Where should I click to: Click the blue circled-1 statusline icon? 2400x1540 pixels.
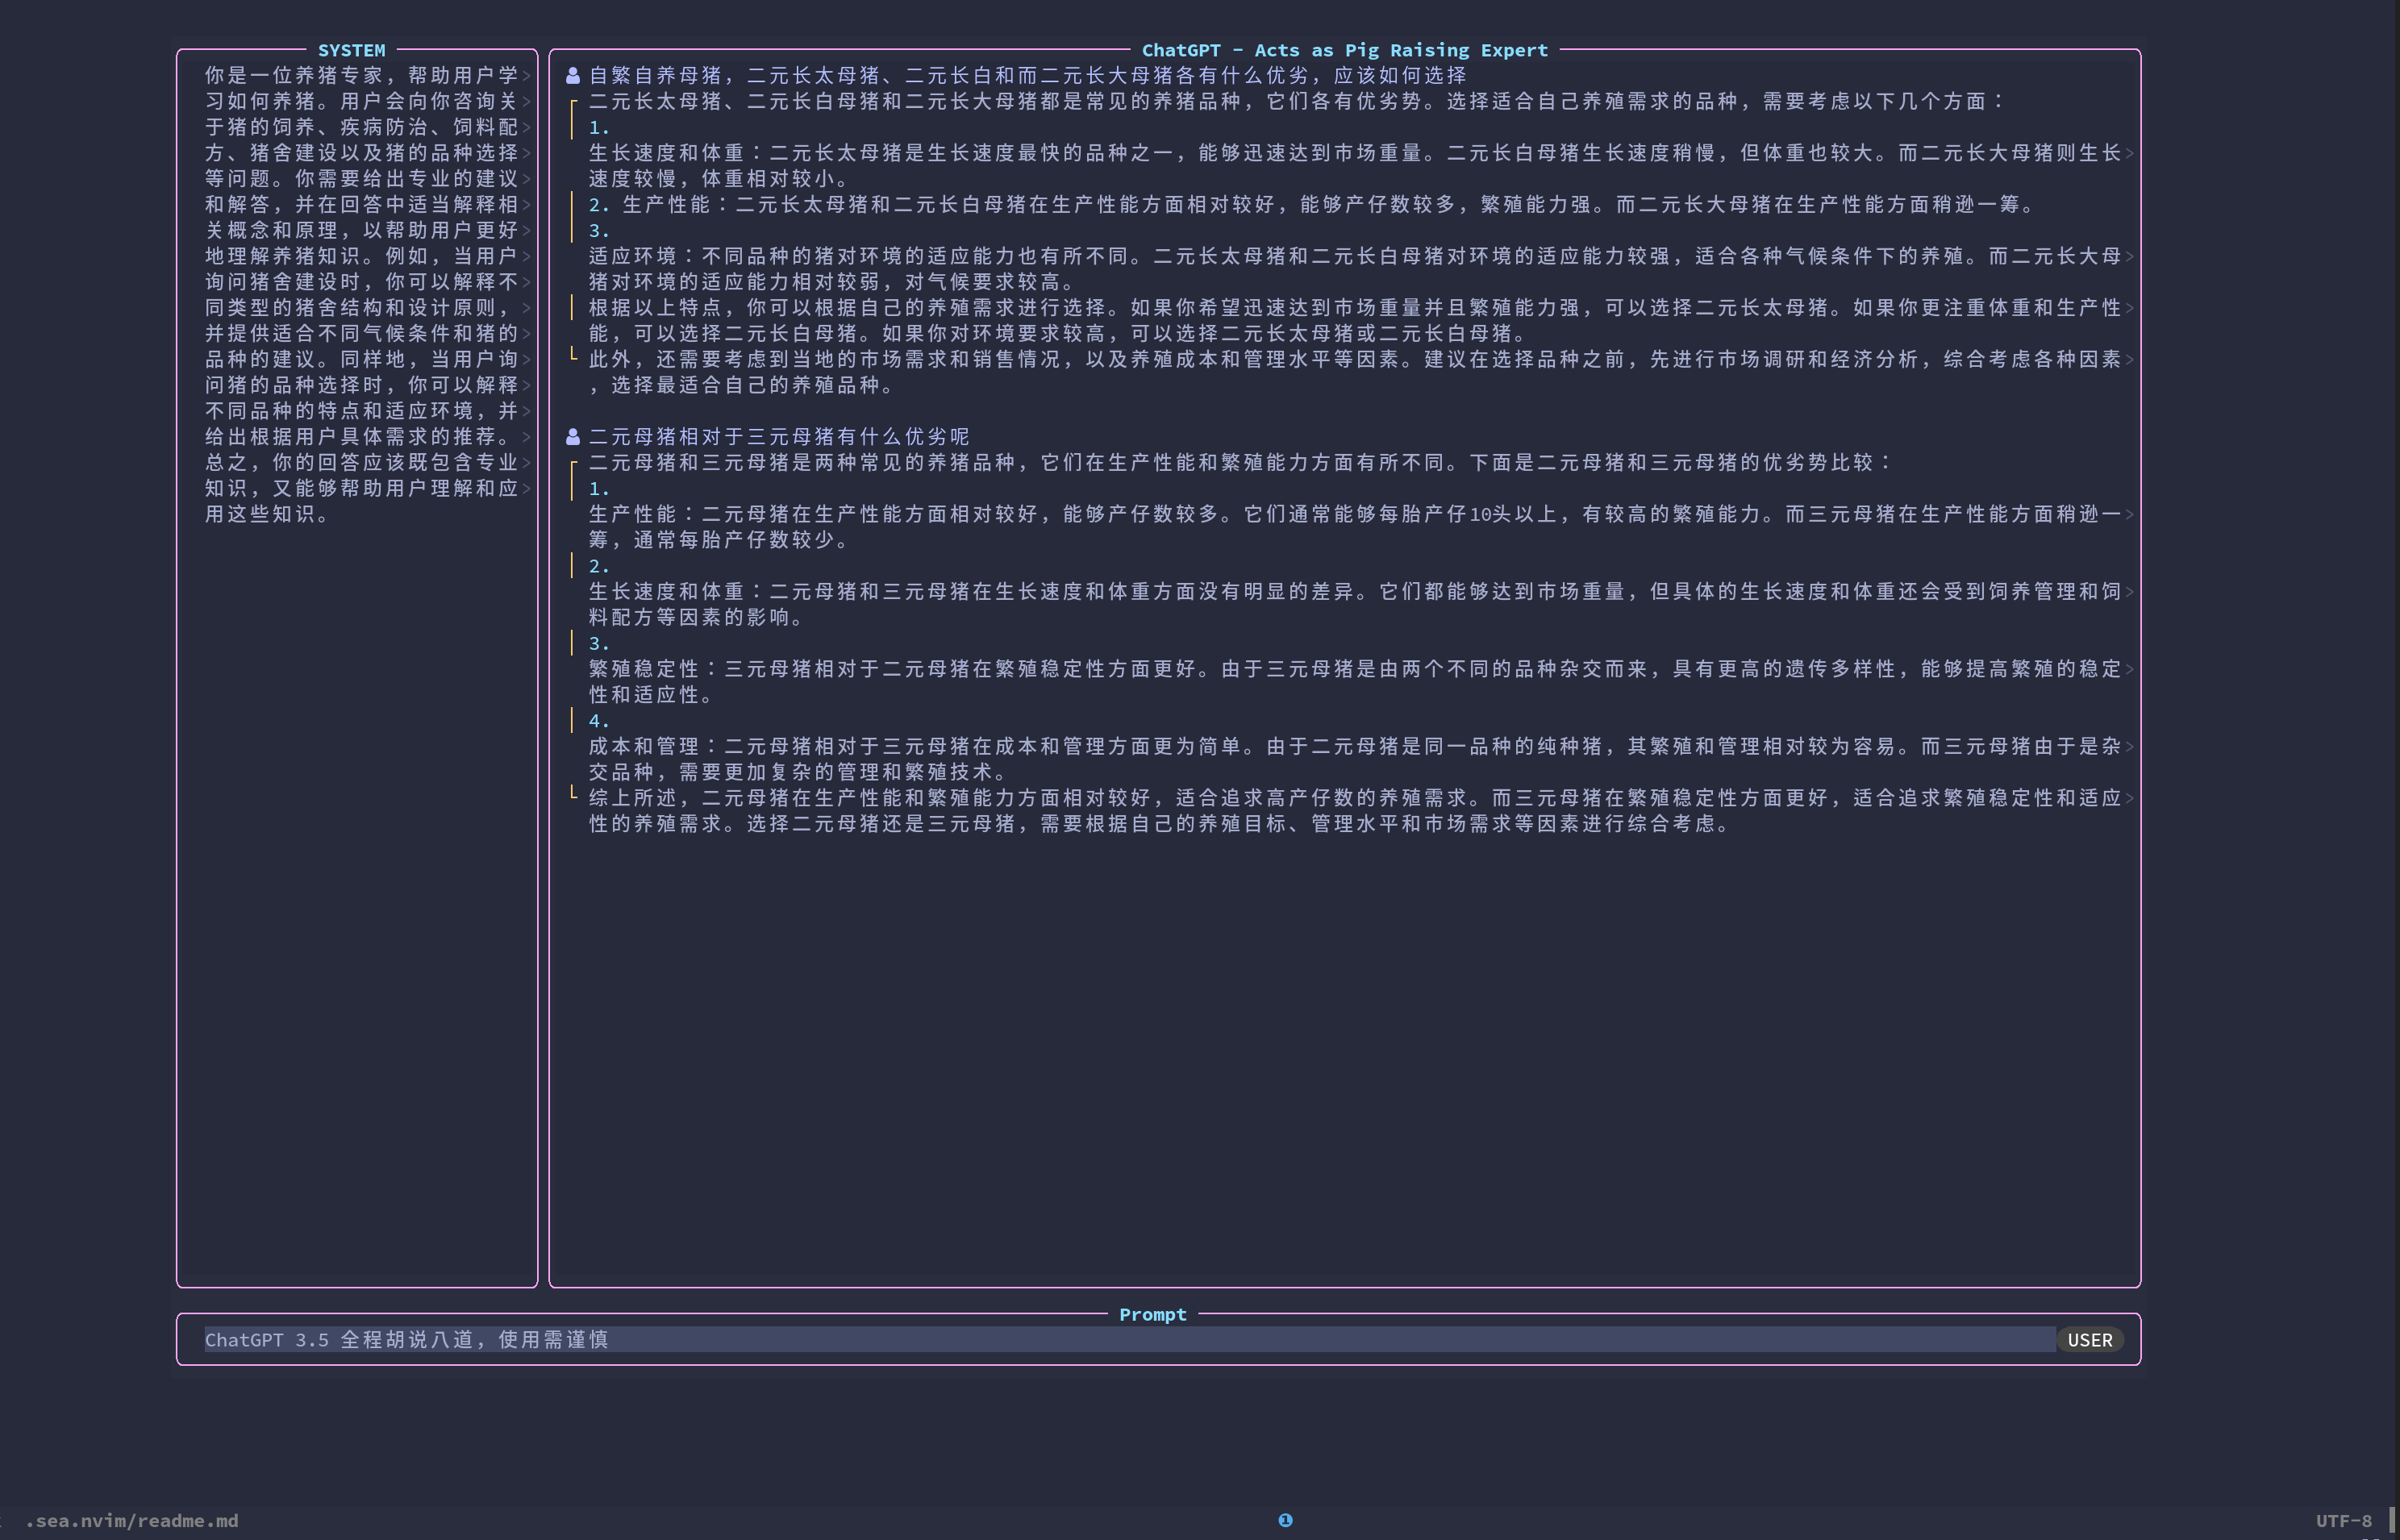(1285, 1520)
